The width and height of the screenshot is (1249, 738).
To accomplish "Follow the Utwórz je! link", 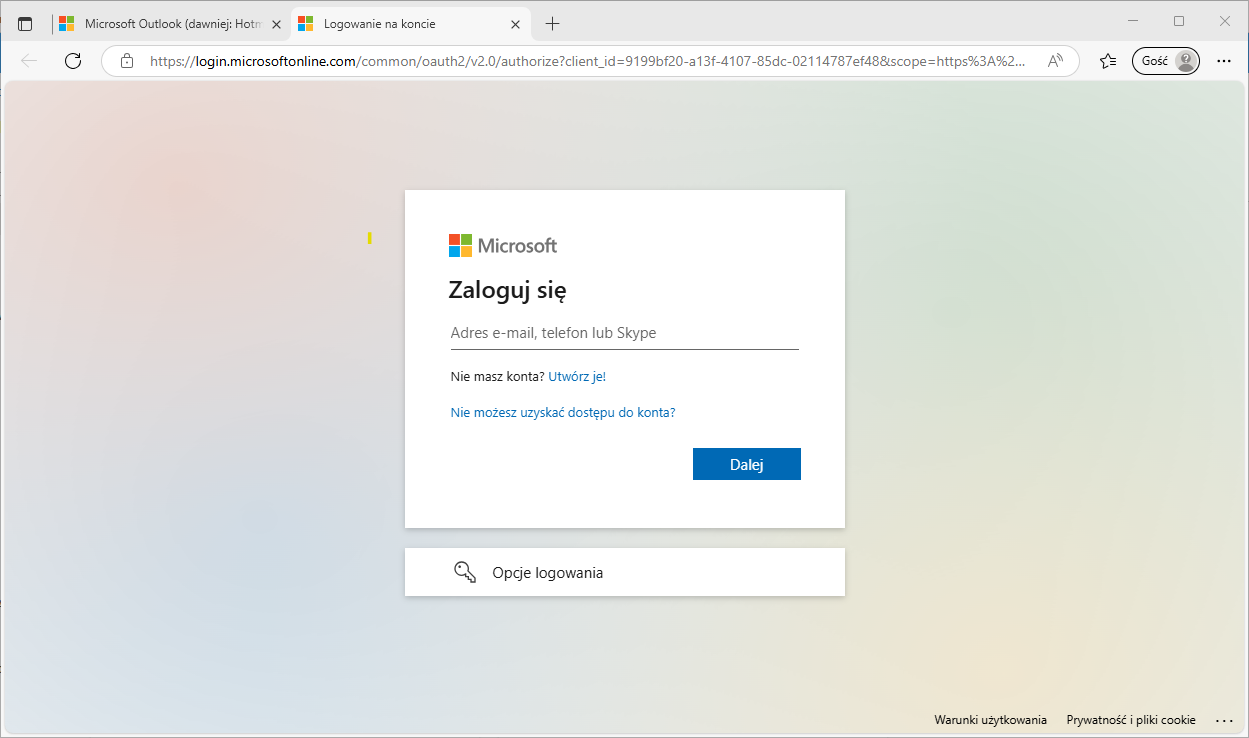I will 577,377.
